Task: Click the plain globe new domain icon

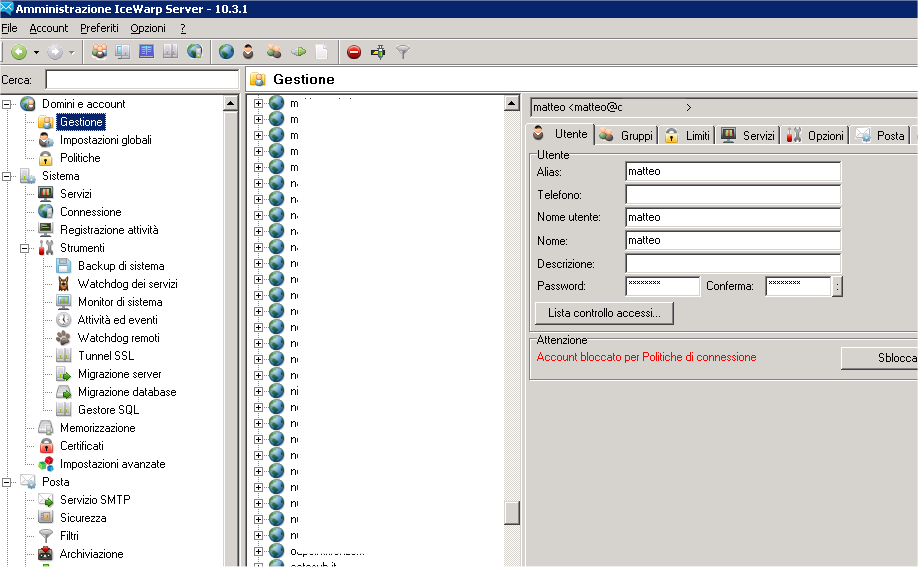Action: (x=227, y=52)
